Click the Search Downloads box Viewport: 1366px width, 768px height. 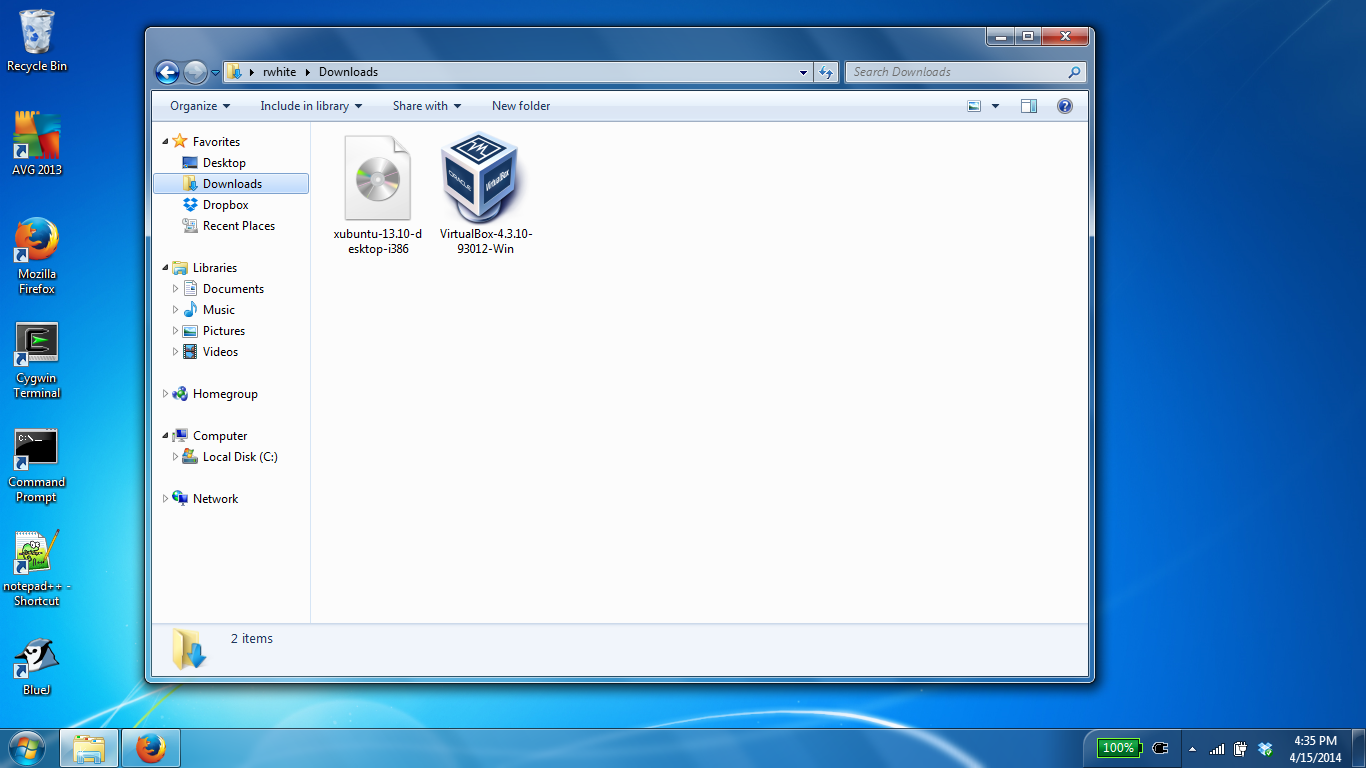pos(965,72)
